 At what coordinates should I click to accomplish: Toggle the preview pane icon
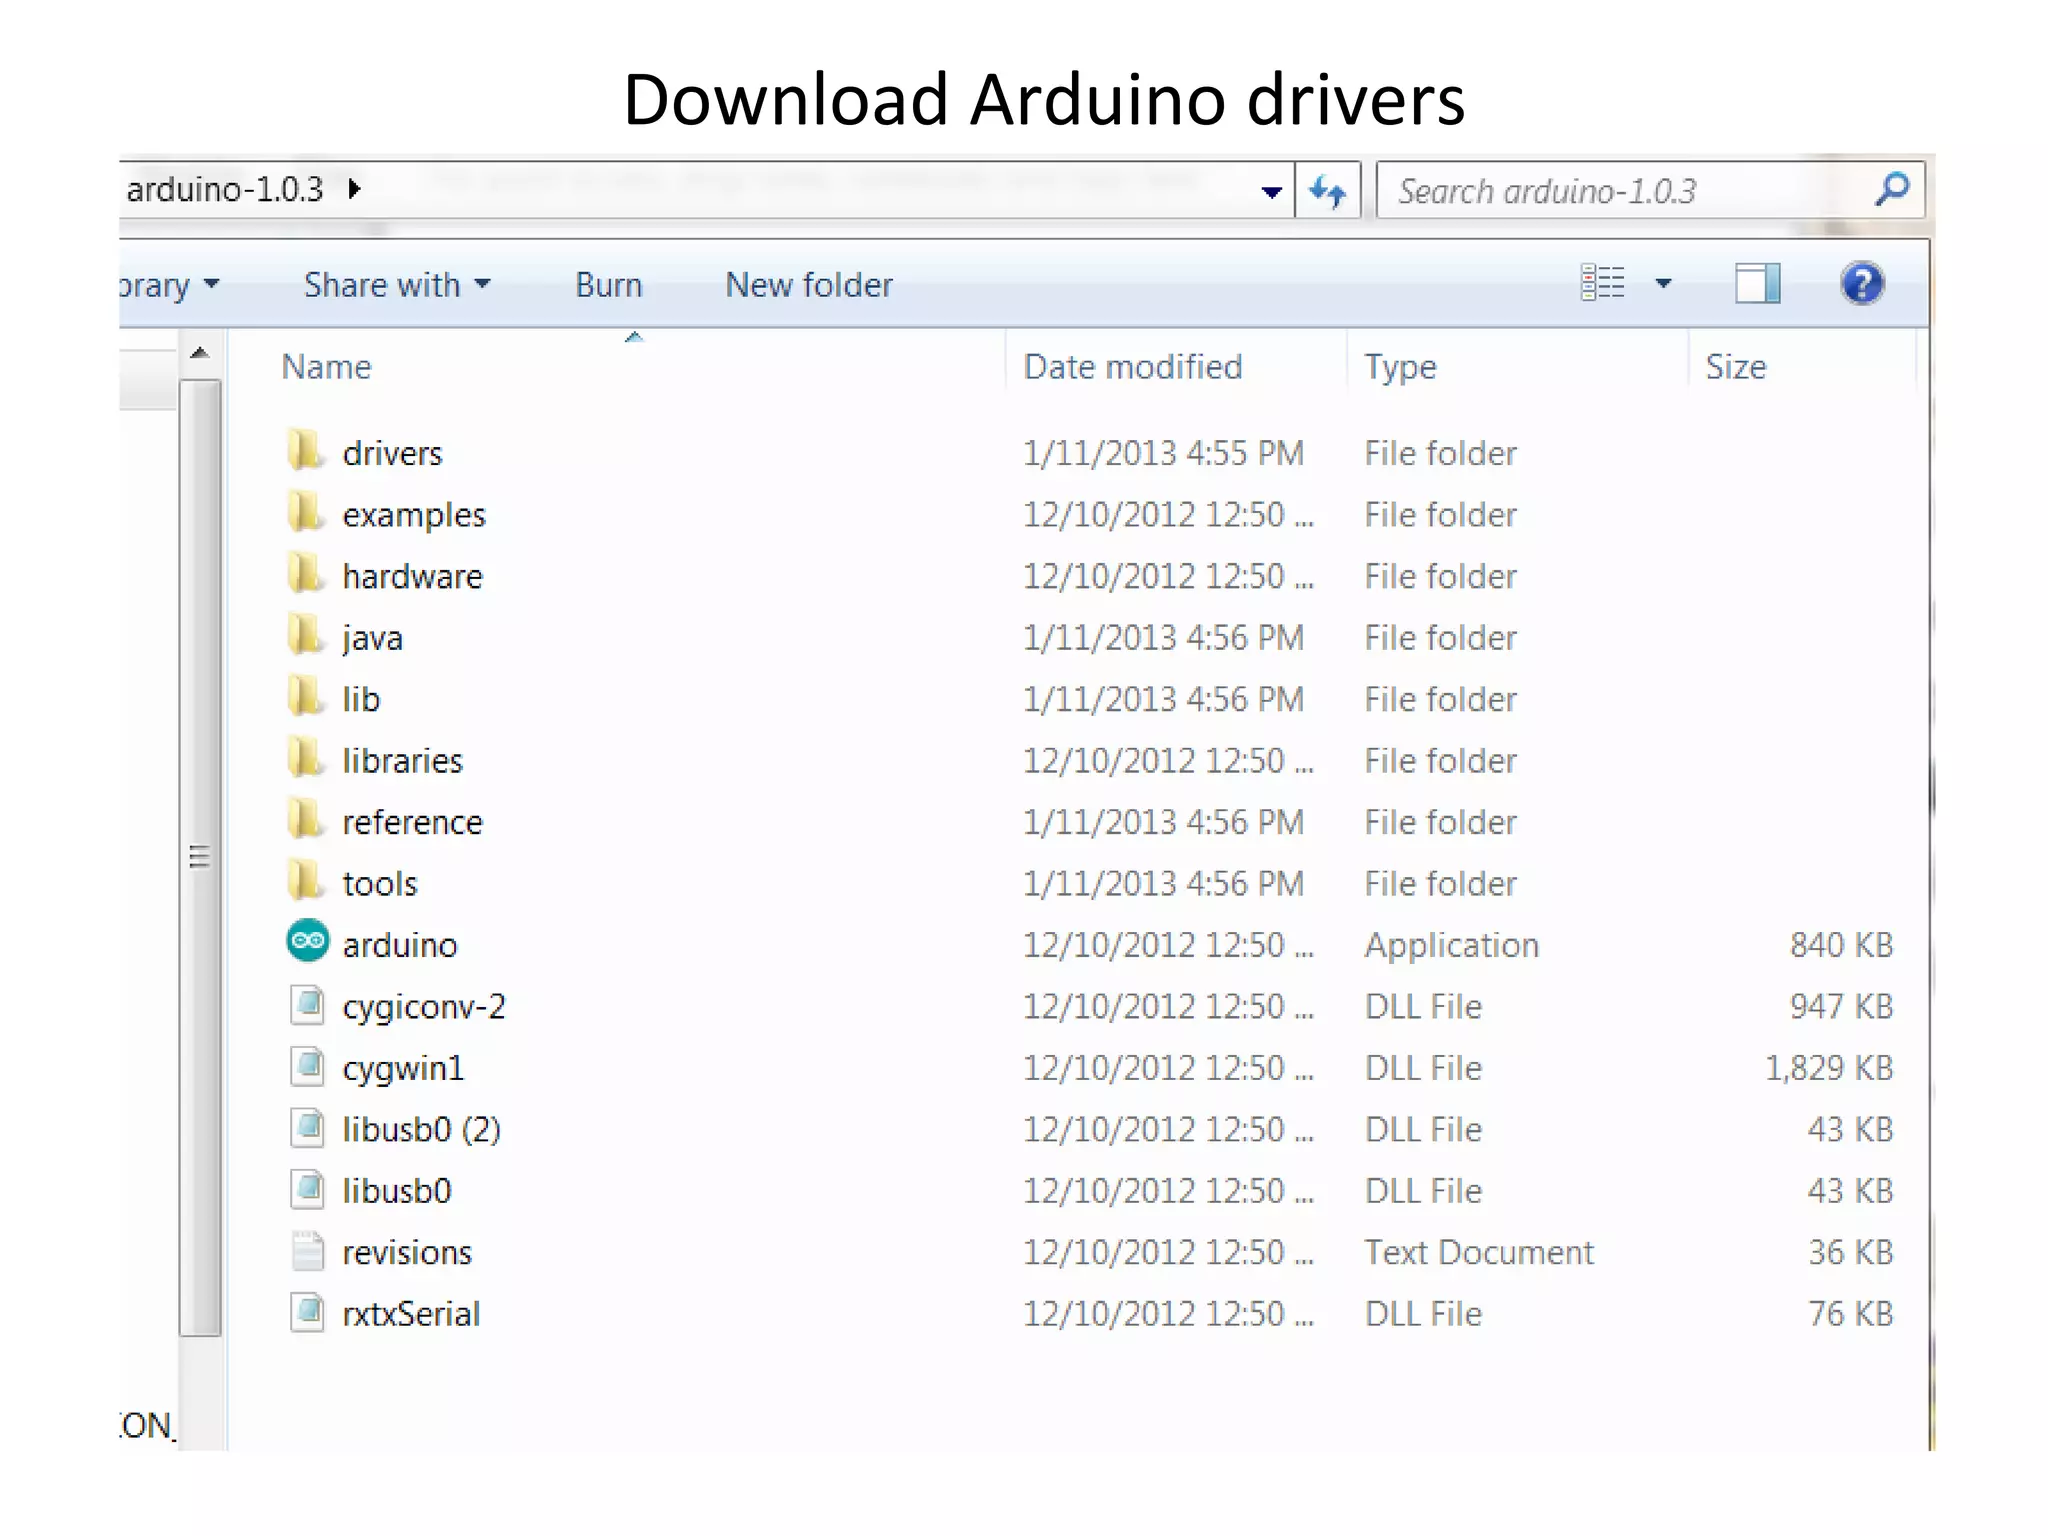1757,283
